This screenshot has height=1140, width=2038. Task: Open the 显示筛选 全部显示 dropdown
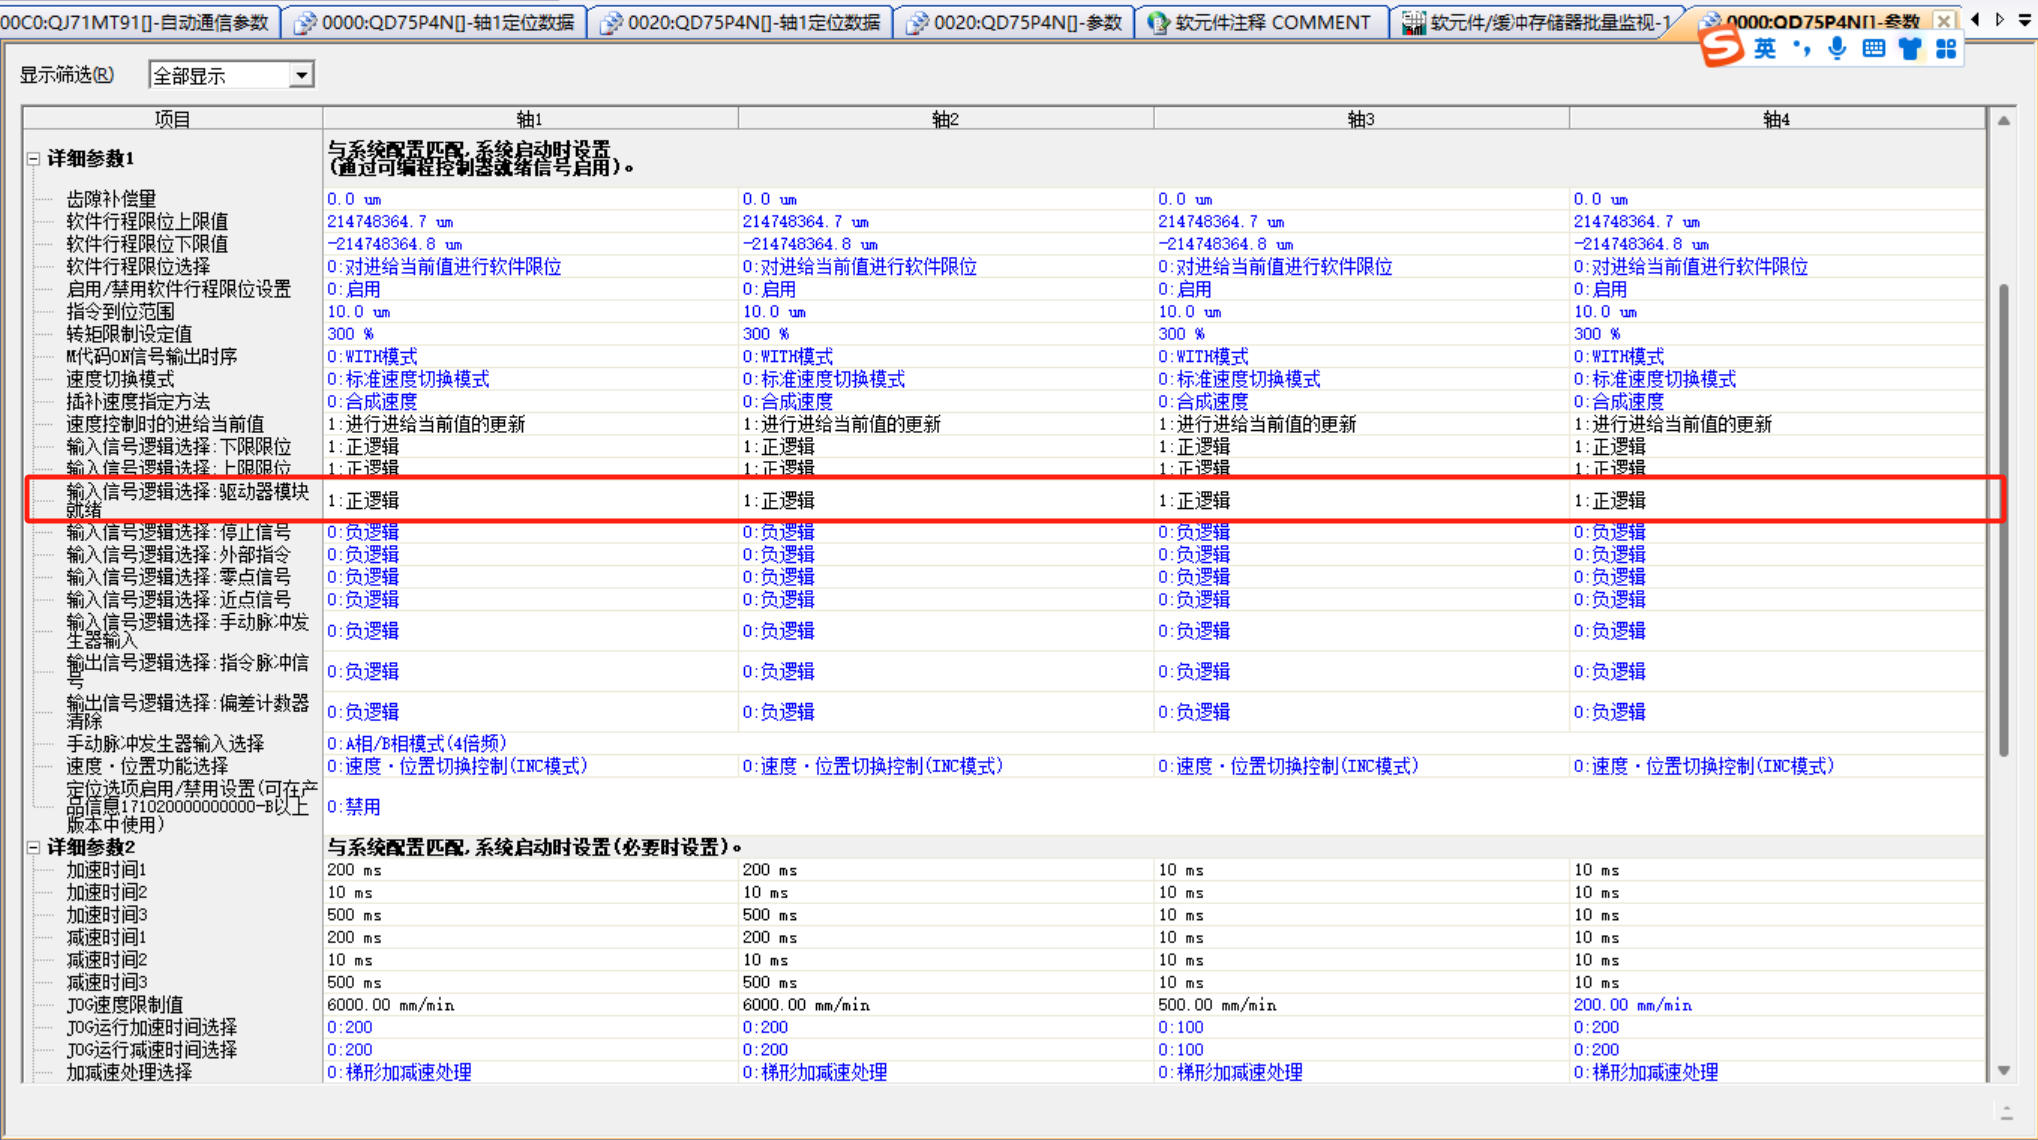(x=301, y=75)
